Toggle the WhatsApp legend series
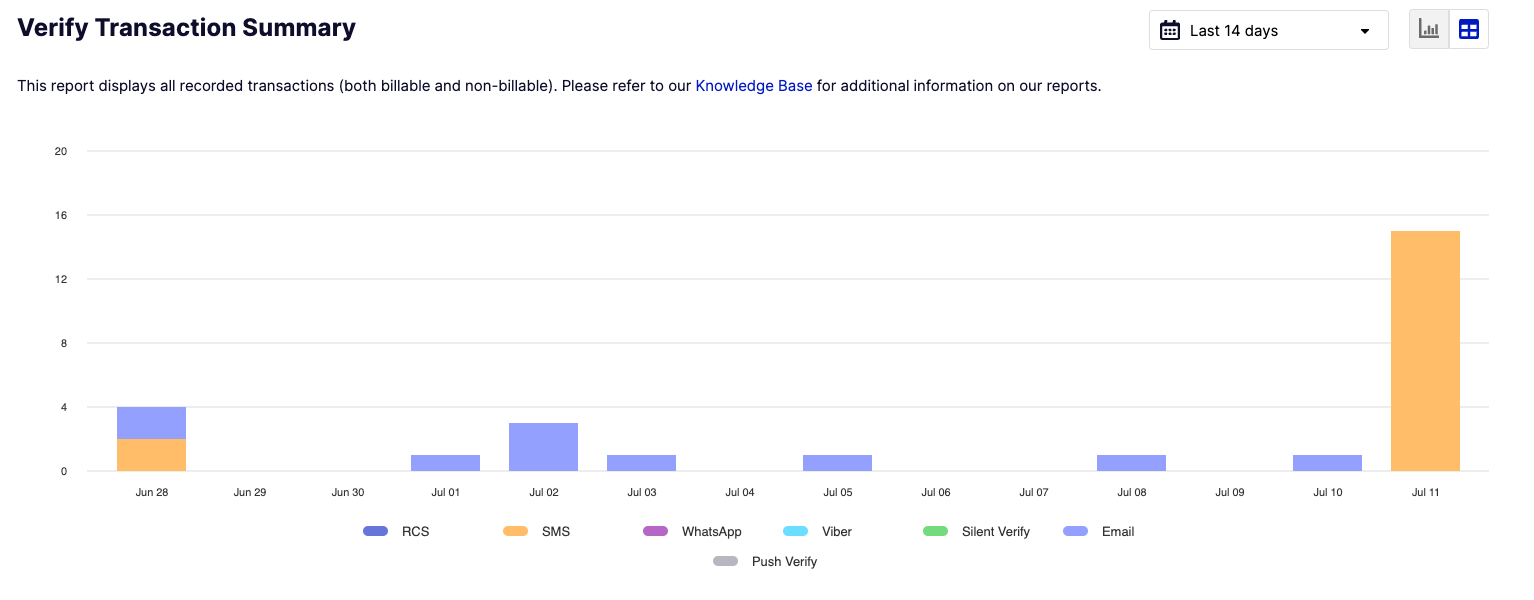This screenshot has width=1534, height=600. tap(692, 532)
